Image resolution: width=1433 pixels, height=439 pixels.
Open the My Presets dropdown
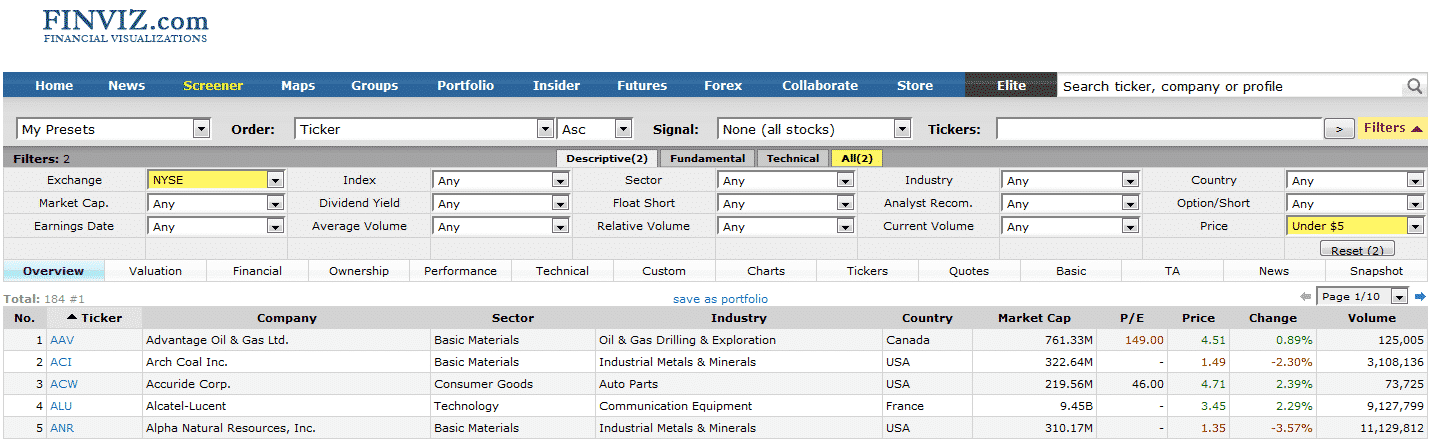(113, 129)
